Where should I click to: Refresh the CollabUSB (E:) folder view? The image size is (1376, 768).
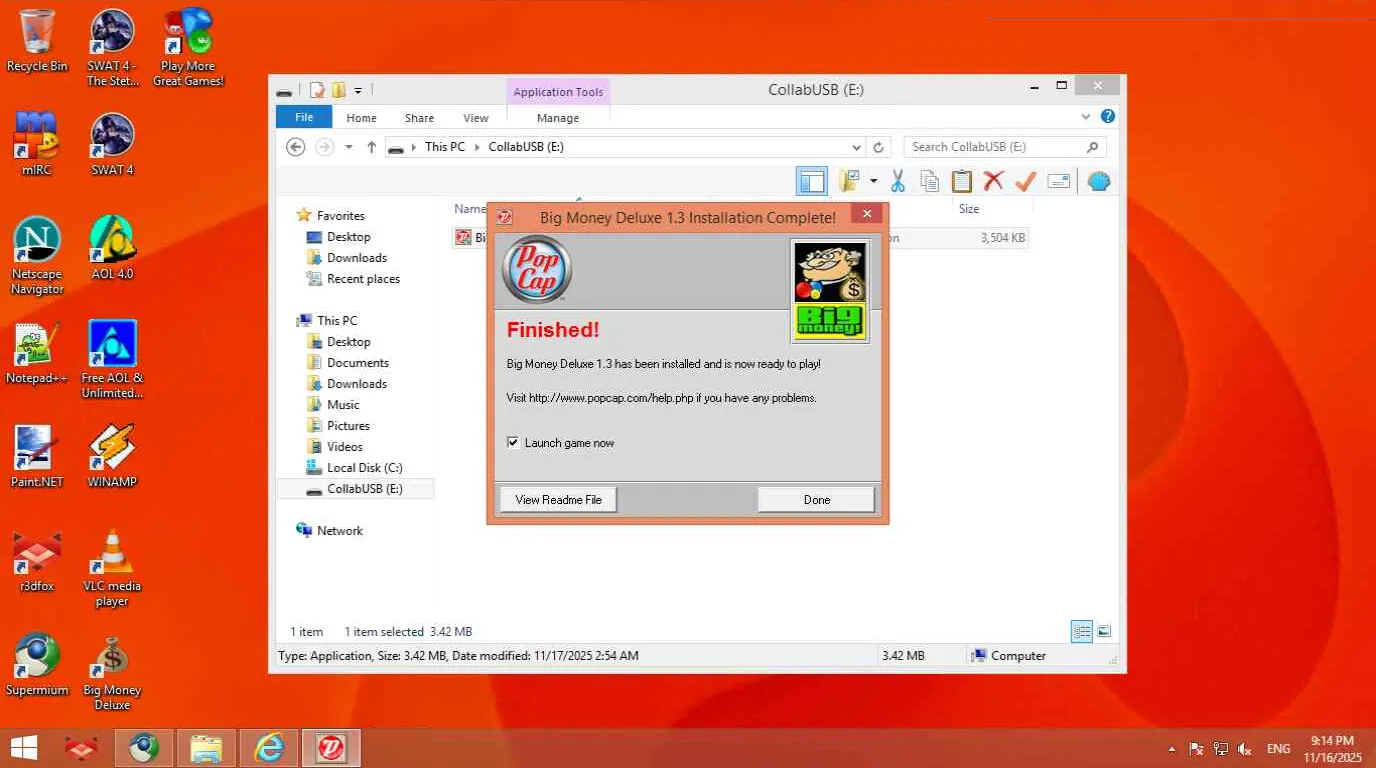pos(879,147)
